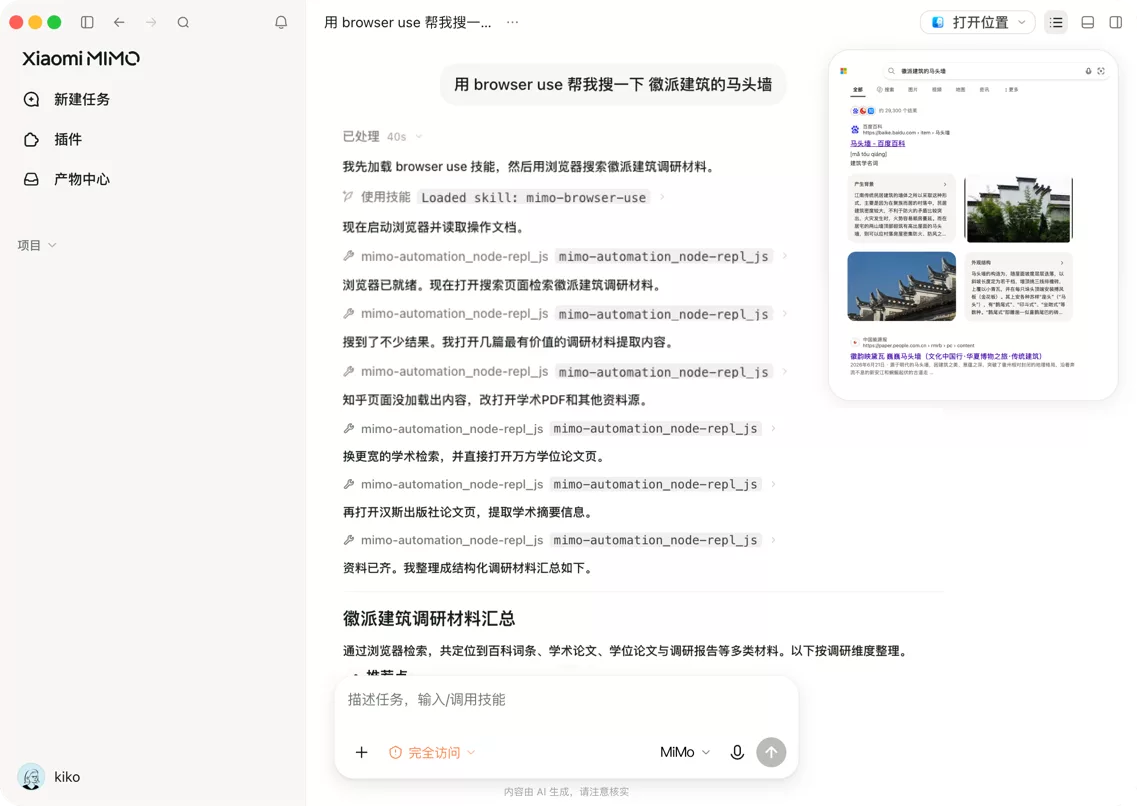Expand the 使用技能 Loaded skill row
Viewport: 1137px width, 806px height.
pos(504,197)
